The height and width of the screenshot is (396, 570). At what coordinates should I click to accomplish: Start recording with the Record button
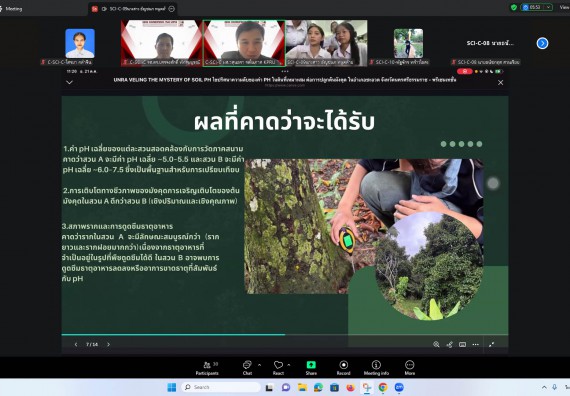coord(344,368)
